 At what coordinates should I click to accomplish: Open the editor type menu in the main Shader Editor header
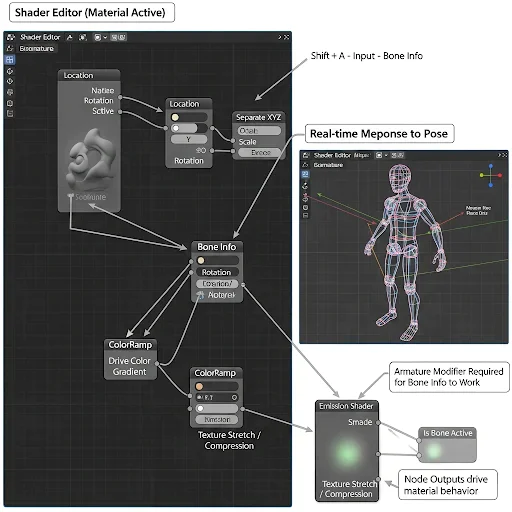pyautogui.click(x=11, y=37)
